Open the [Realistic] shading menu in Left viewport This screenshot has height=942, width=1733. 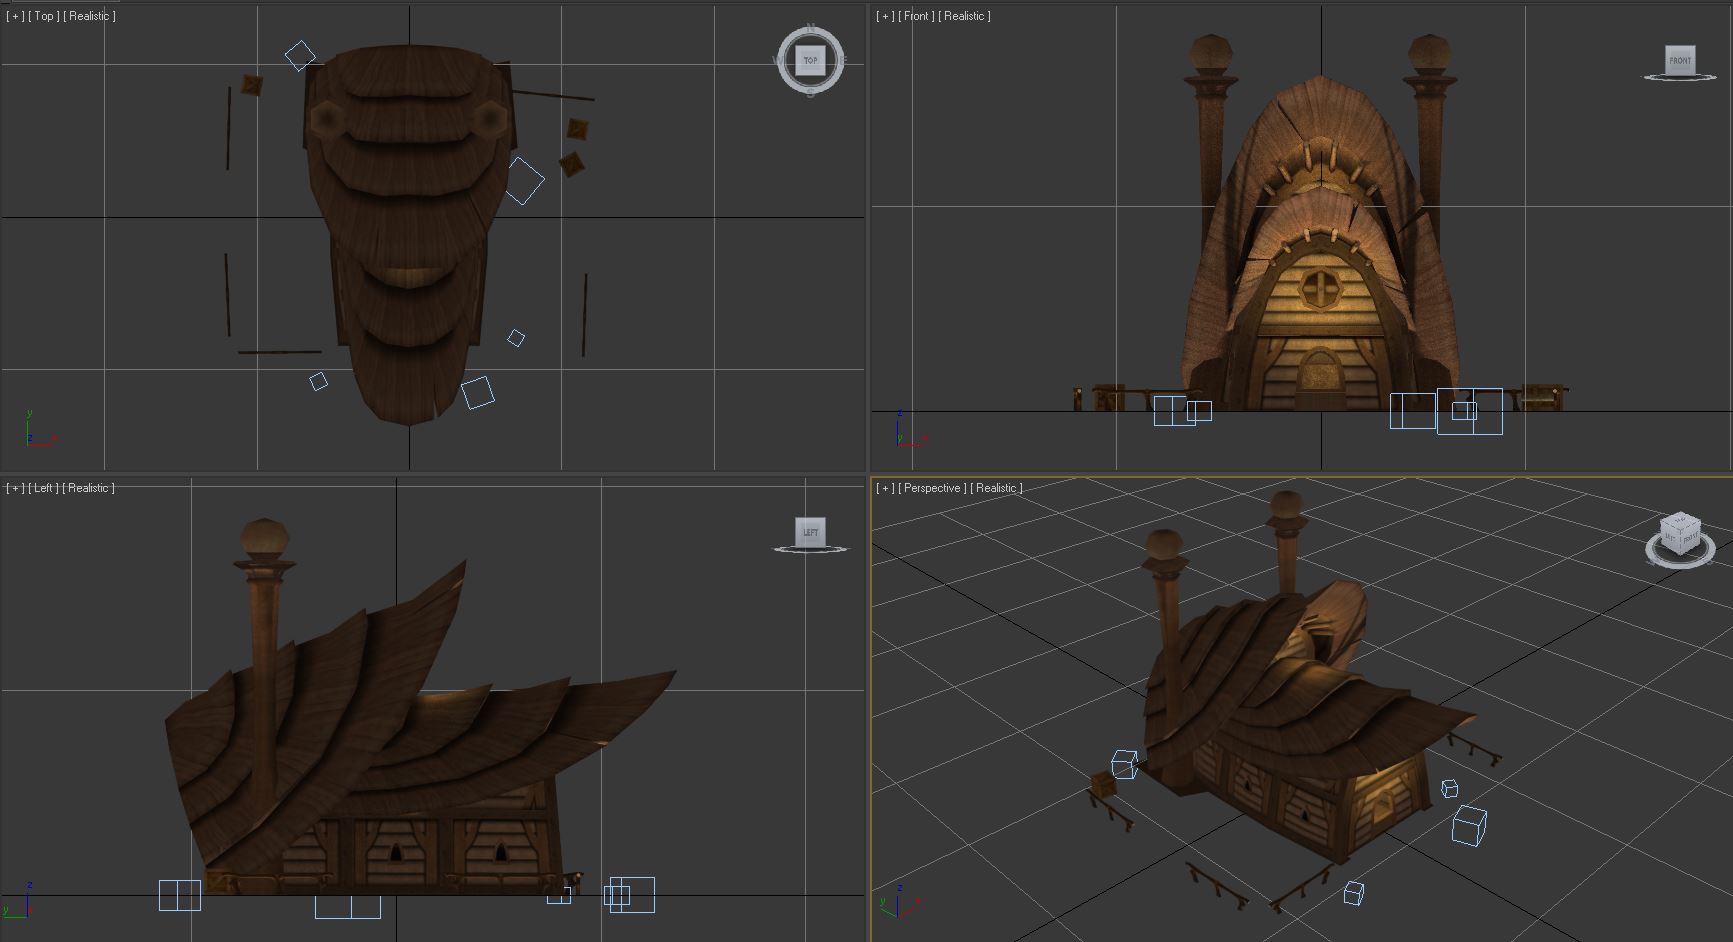89,488
